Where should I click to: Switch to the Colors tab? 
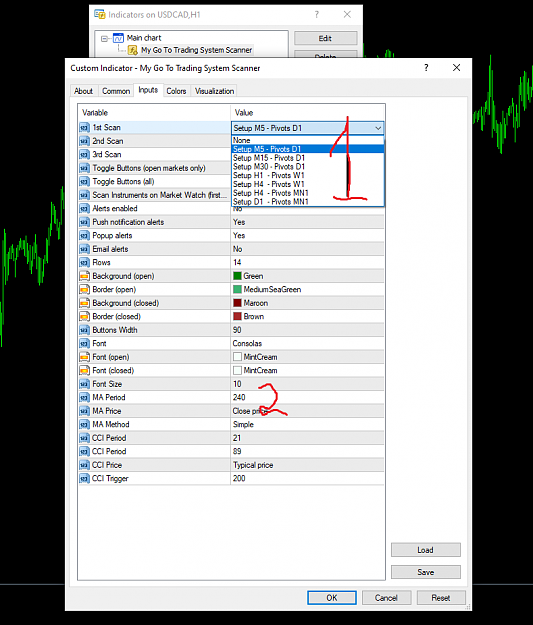click(176, 91)
